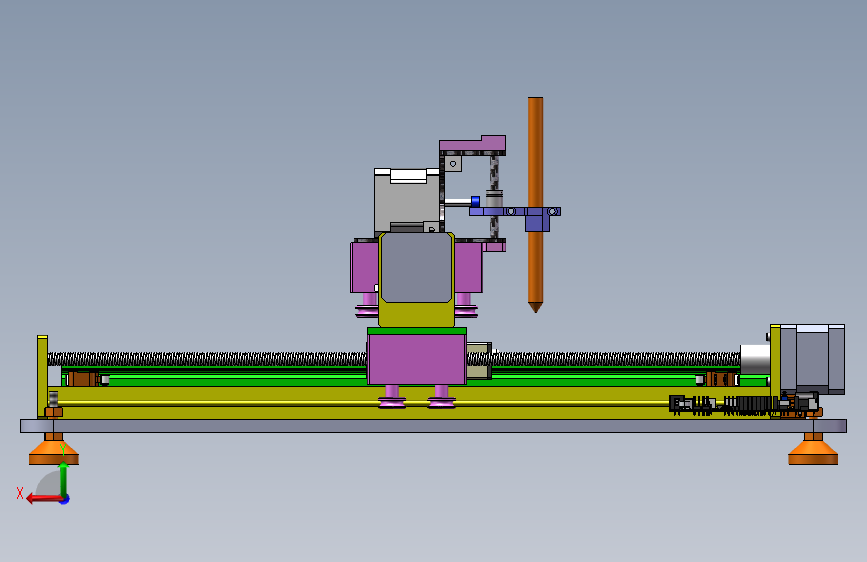Select the long gray base plate
Image resolution: width=867 pixels, height=562 pixels.
pyautogui.click(x=434, y=425)
